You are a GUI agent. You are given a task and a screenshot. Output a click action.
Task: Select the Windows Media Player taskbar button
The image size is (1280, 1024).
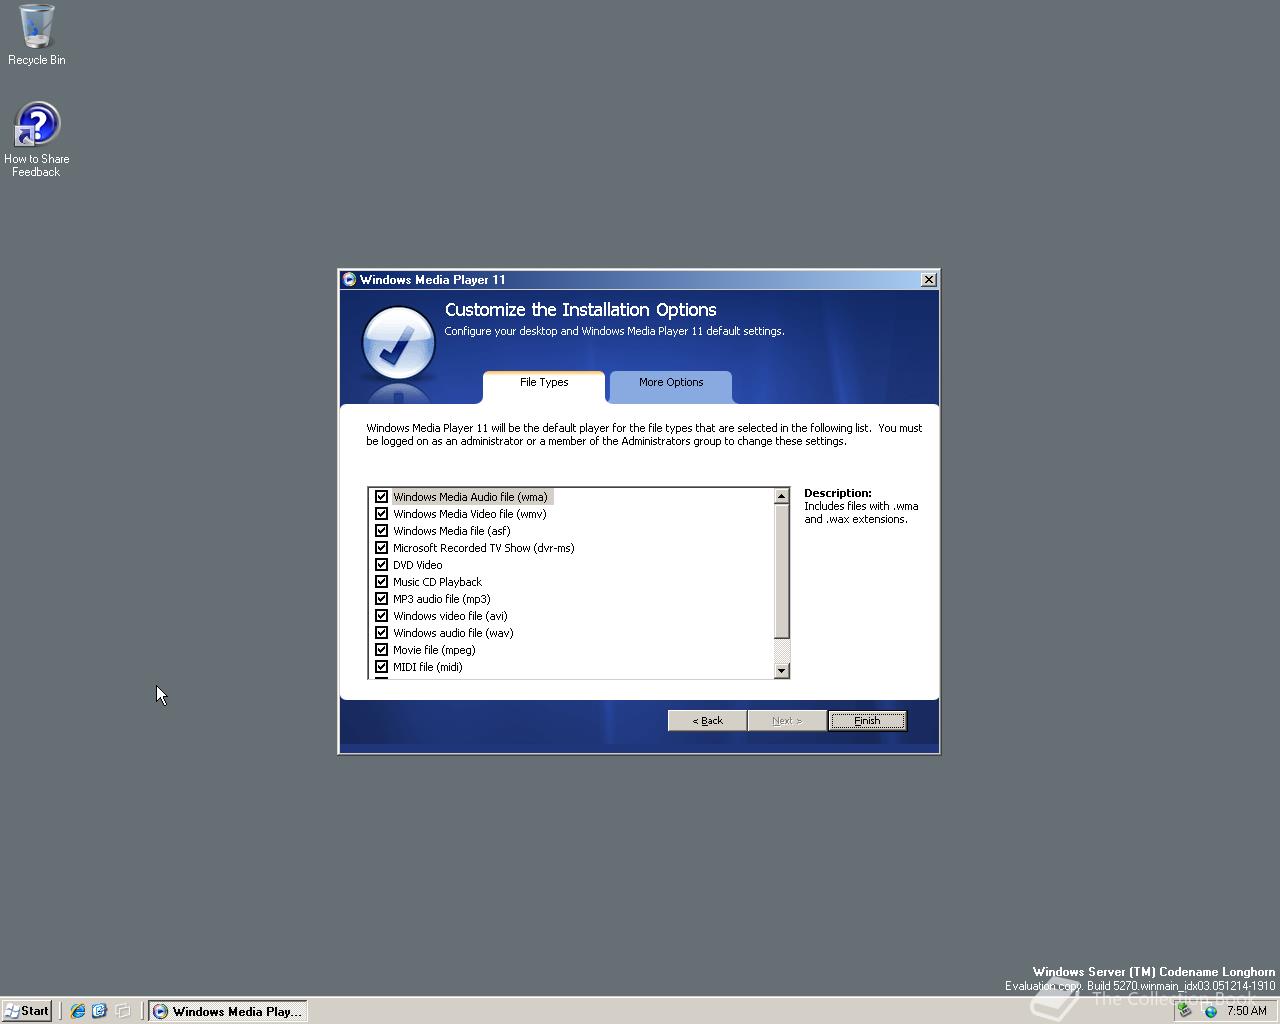click(x=228, y=1011)
